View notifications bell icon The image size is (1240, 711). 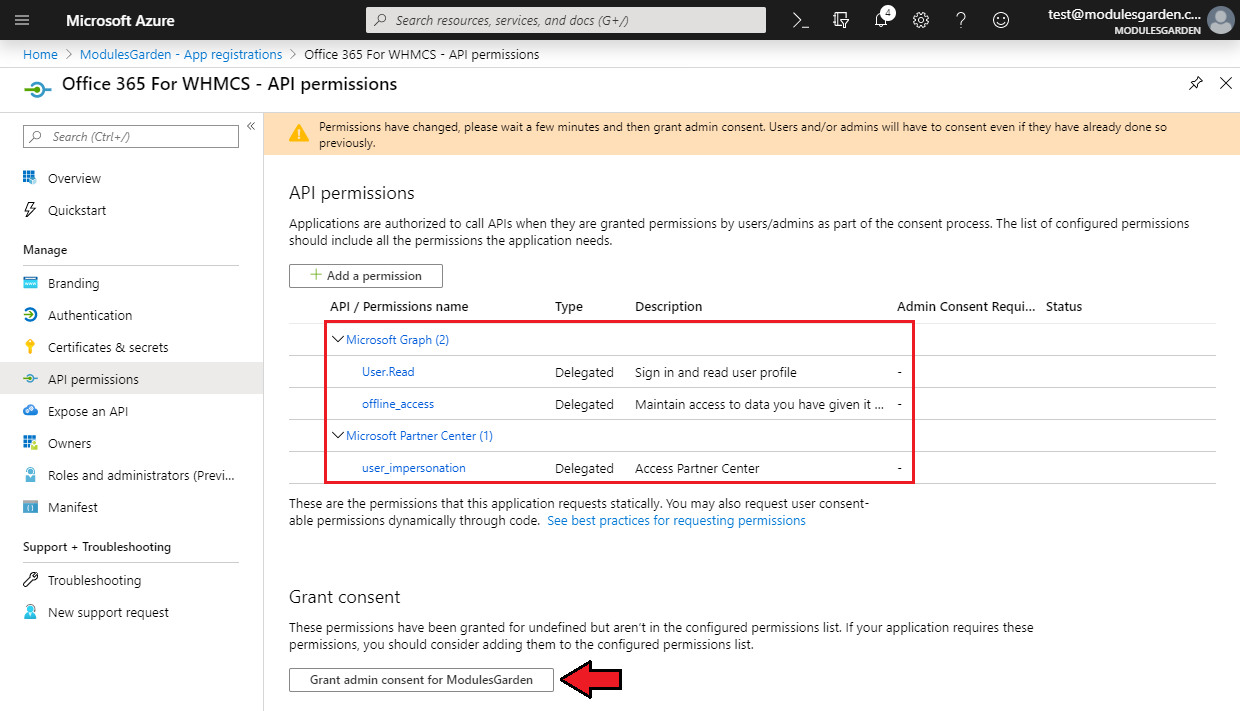881,20
